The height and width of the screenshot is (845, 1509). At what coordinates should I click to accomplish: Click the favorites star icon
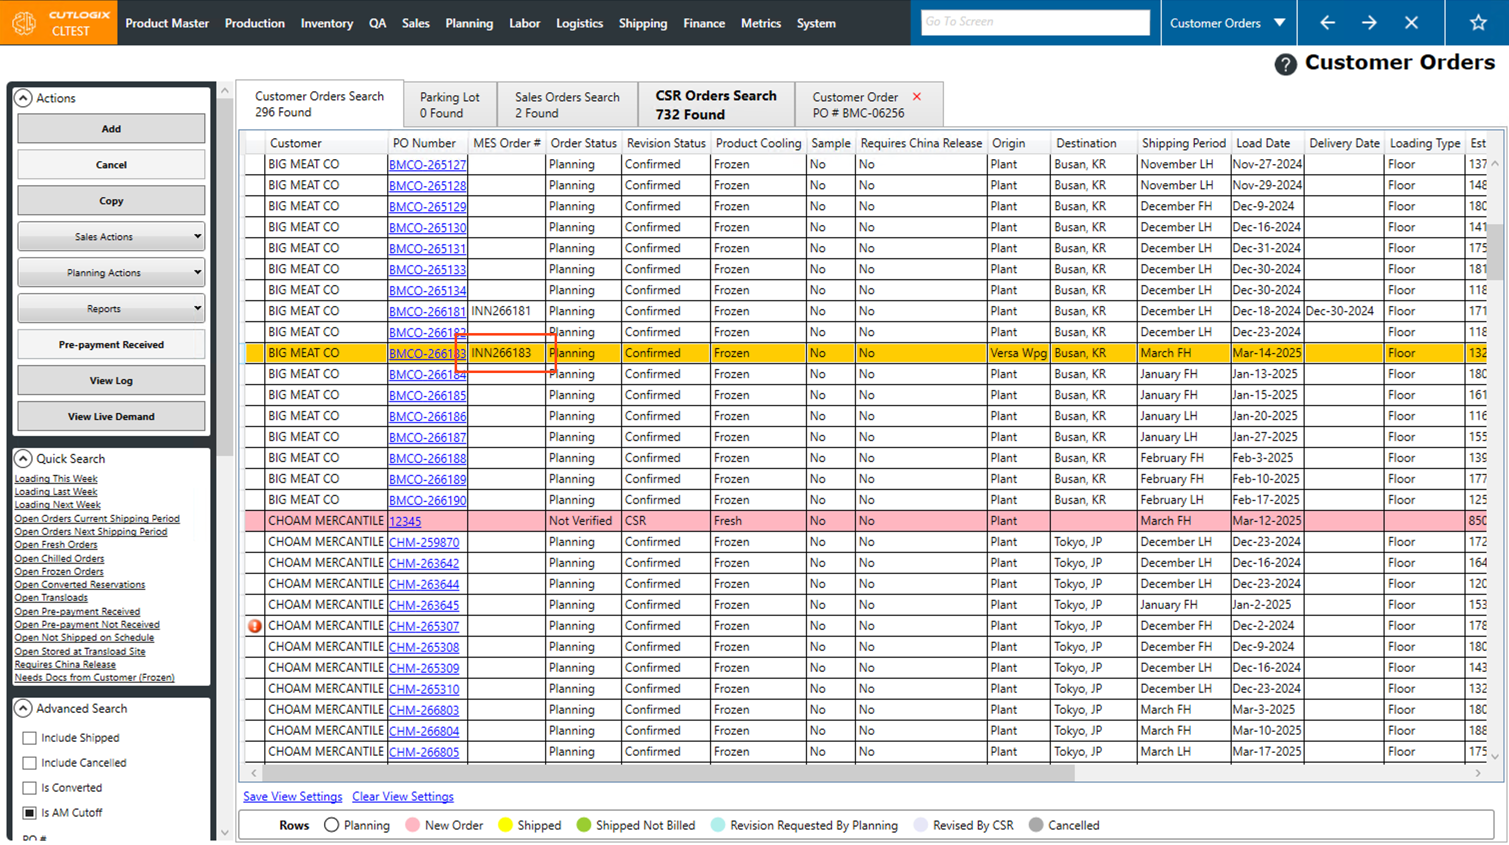click(1477, 22)
